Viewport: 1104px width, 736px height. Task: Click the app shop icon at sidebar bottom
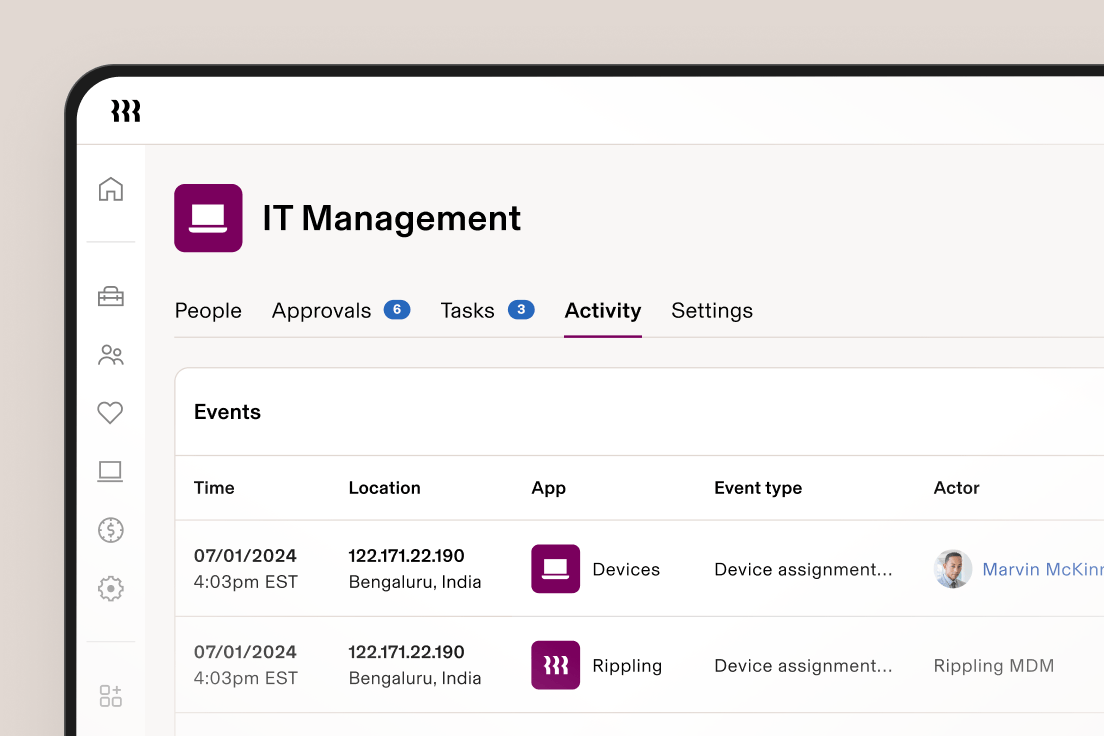pyautogui.click(x=110, y=695)
